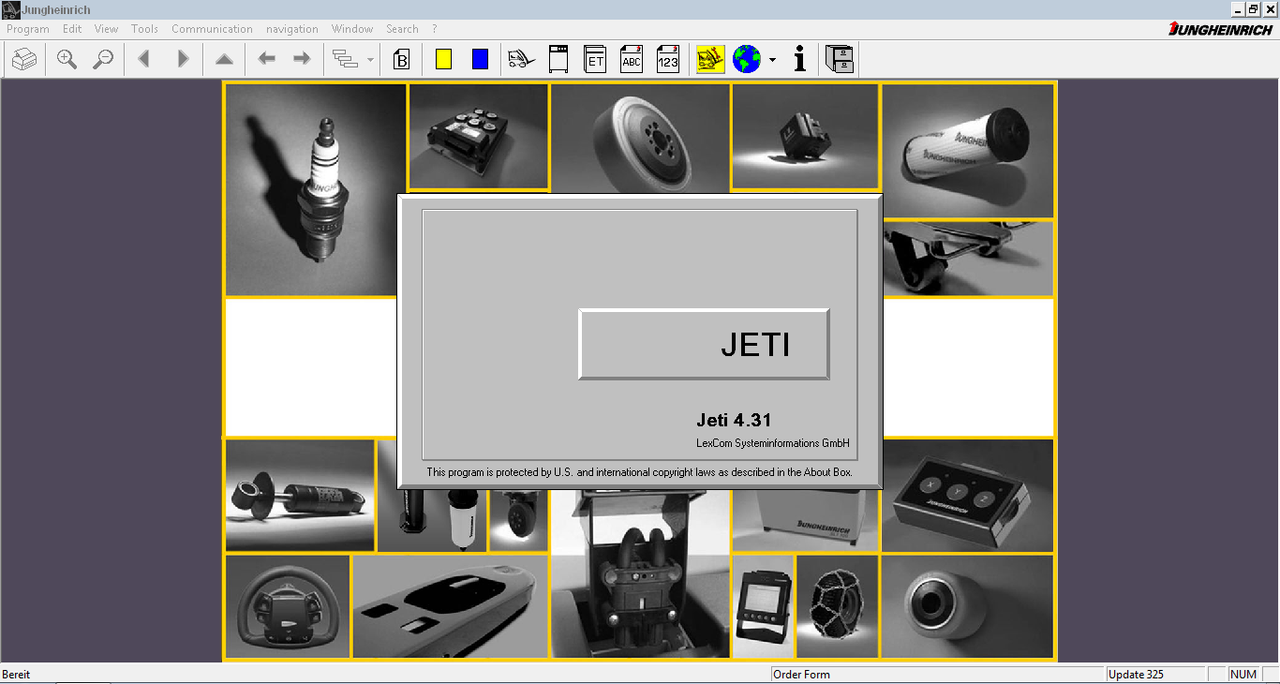Click the printer icon in the toolbar
This screenshot has height=684, width=1280.
pyautogui.click(x=24, y=60)
